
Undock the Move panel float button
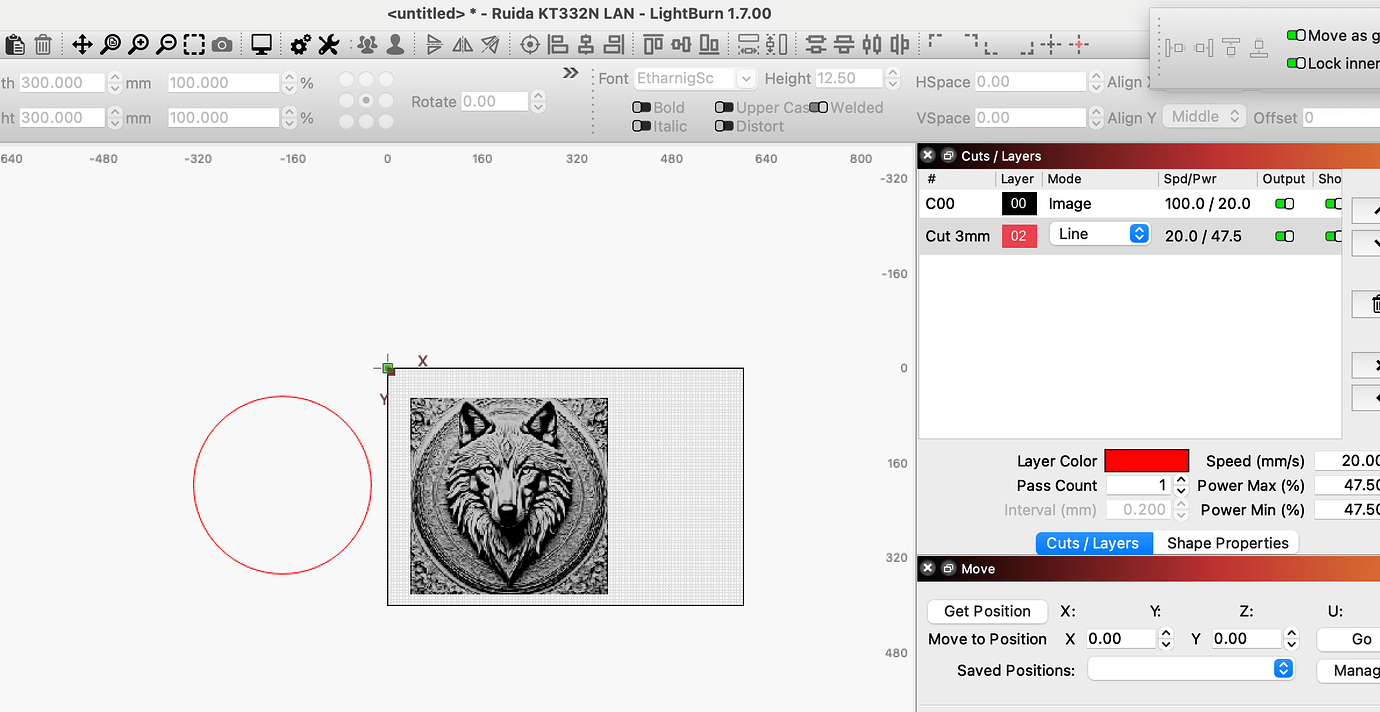point(948,568)
